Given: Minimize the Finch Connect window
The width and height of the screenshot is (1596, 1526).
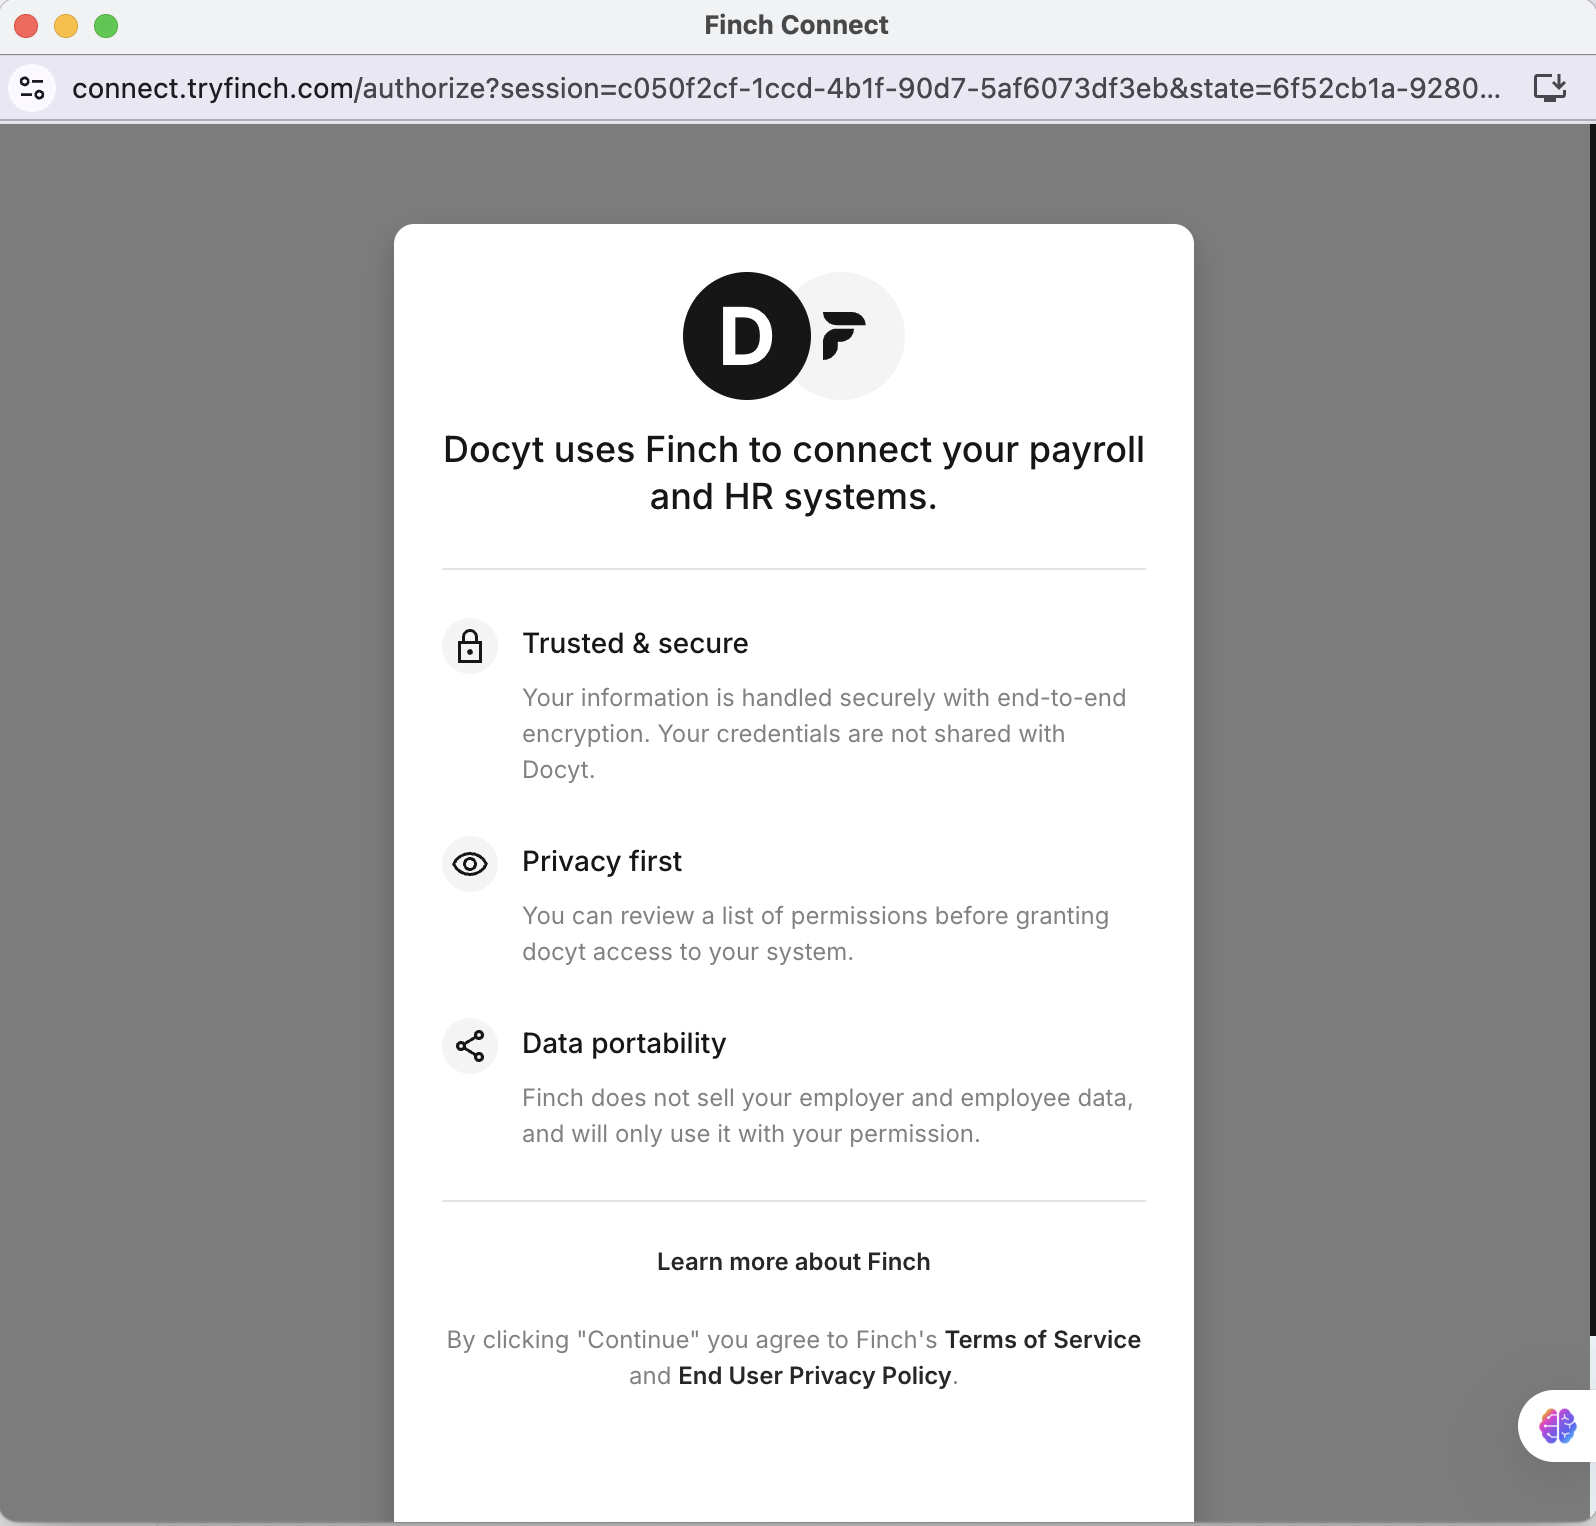Looking at the screenshot, I should point(66,26).
